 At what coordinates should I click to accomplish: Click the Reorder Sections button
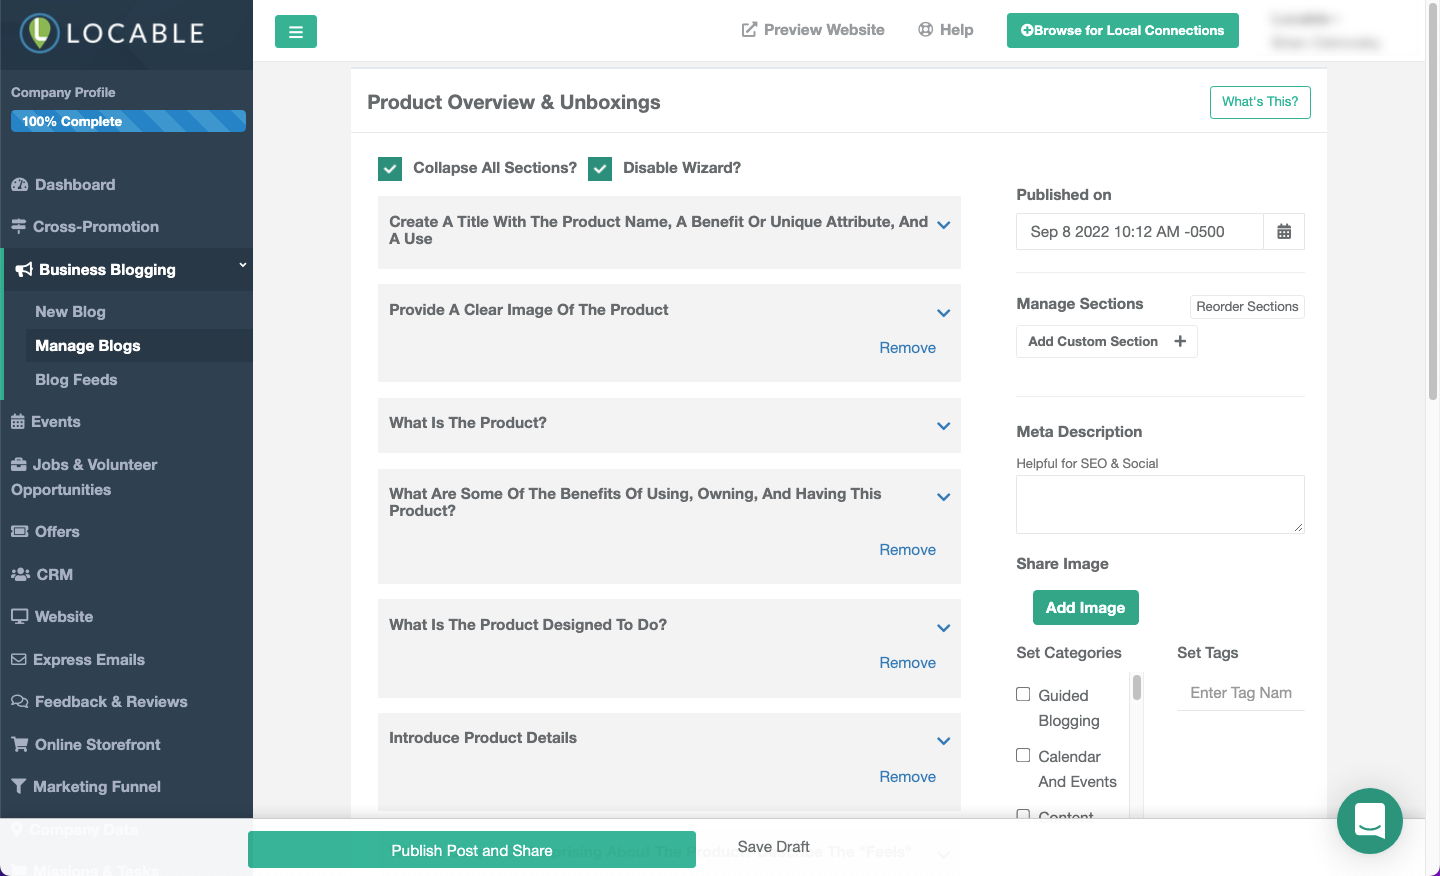[x=1247, y=307]
